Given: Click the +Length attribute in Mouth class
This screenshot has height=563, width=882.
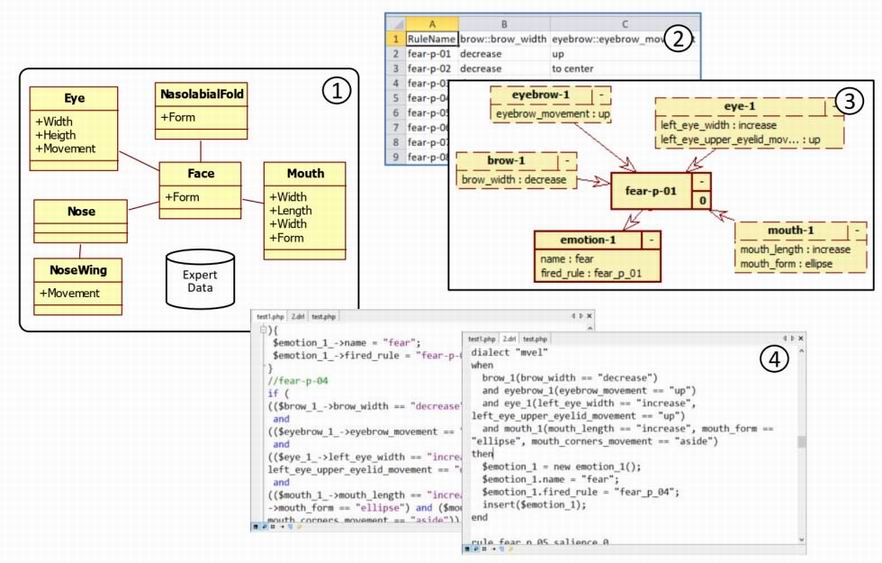Looking at the screenshot, I should coord(290,210).
